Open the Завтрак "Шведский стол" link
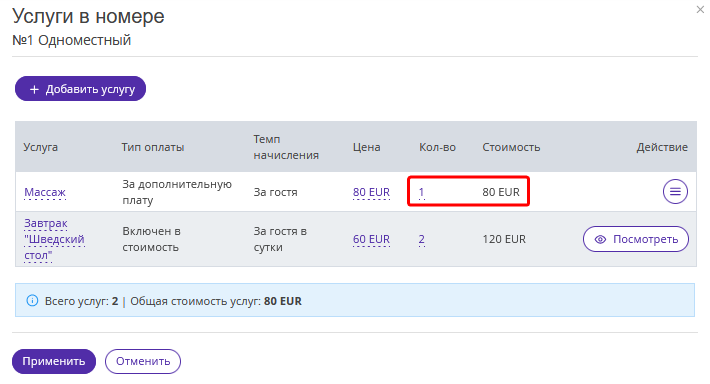710x384 pixels. pos(54,239)
